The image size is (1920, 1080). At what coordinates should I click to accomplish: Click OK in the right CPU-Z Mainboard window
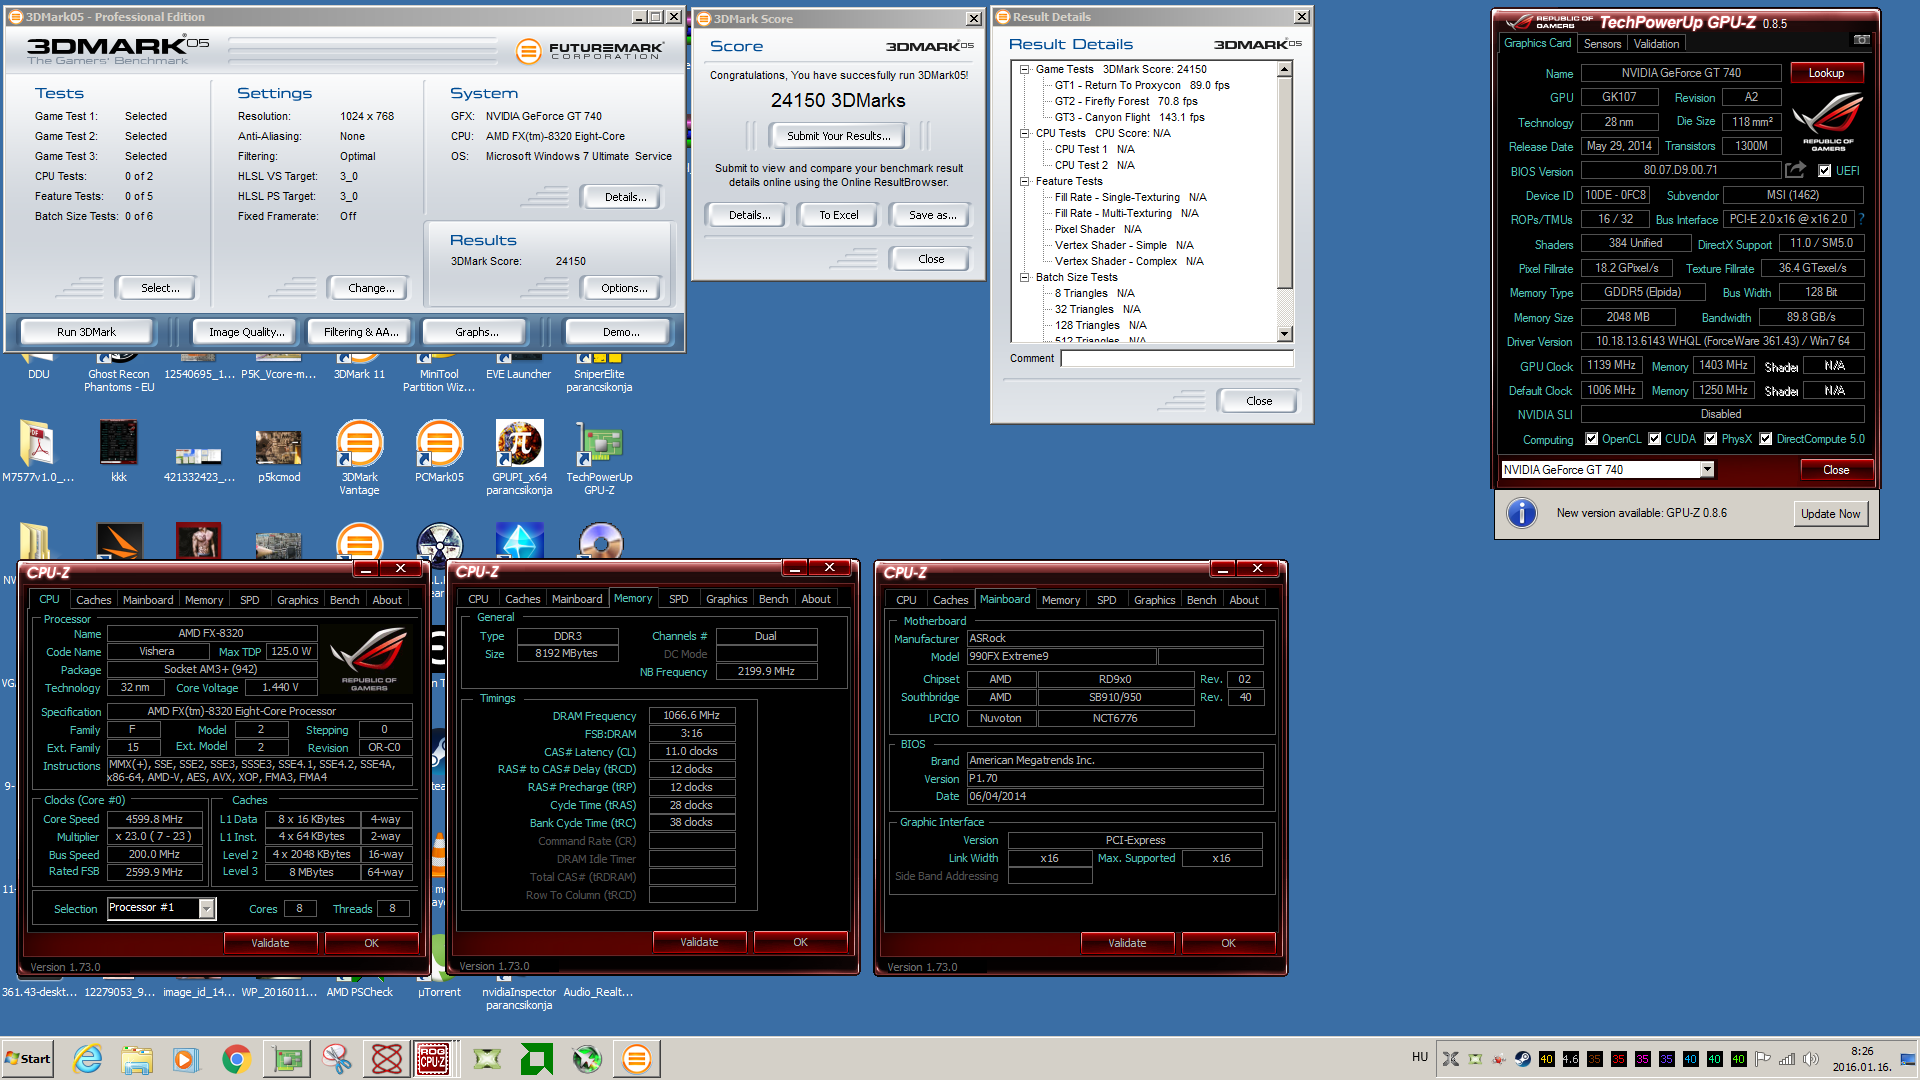coord(1228,943)
